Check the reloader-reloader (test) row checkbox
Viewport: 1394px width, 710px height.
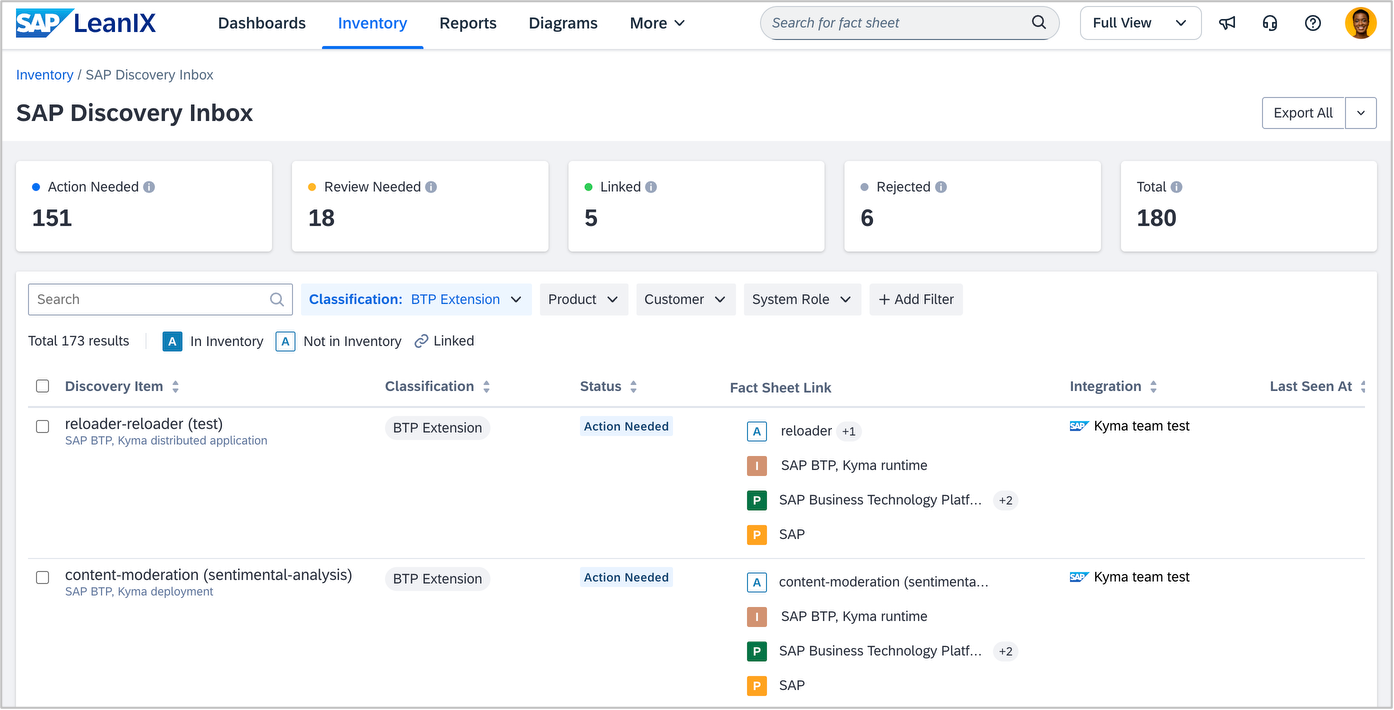pos(42,426)
